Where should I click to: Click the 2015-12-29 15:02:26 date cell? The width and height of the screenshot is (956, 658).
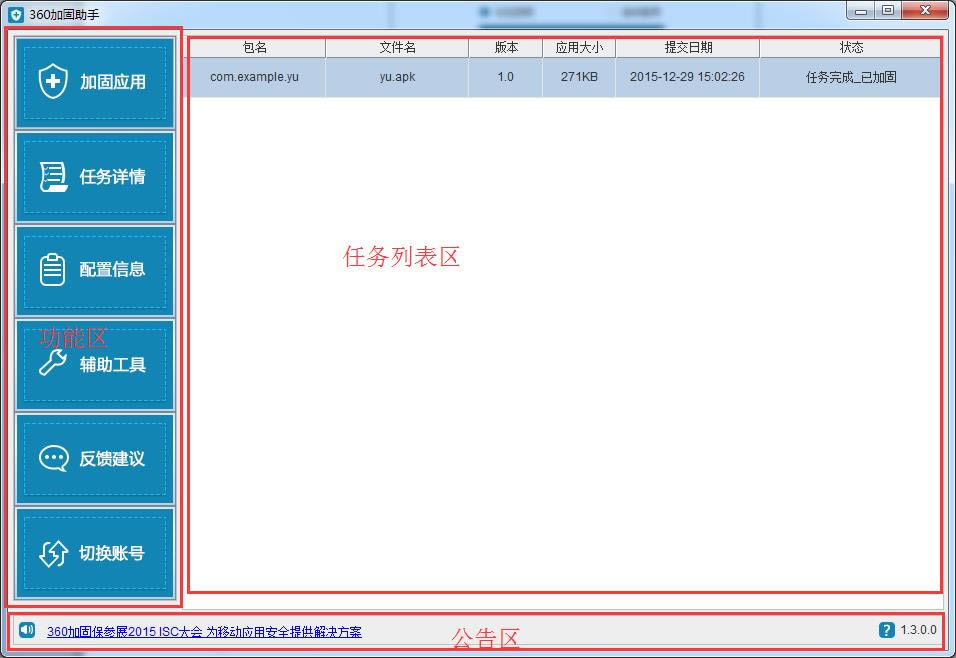coord(688,77)
